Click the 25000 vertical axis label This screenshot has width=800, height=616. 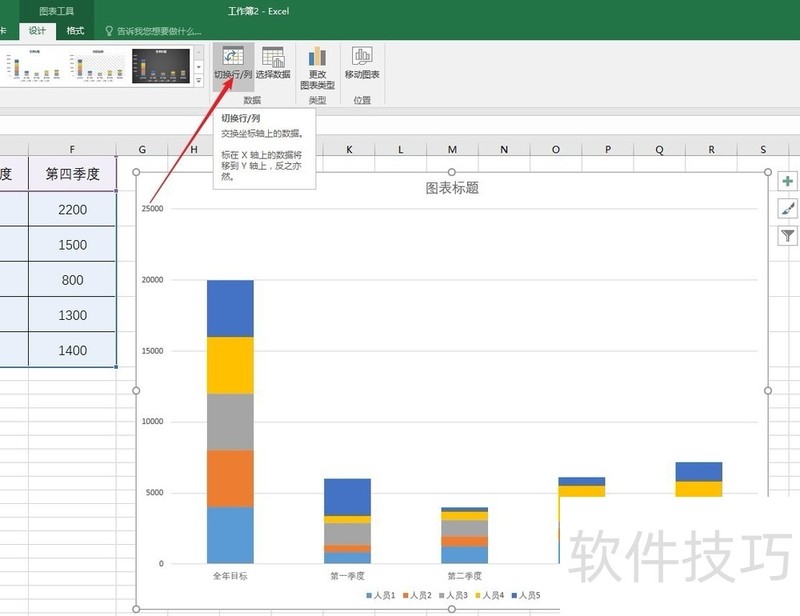[153, 208]
